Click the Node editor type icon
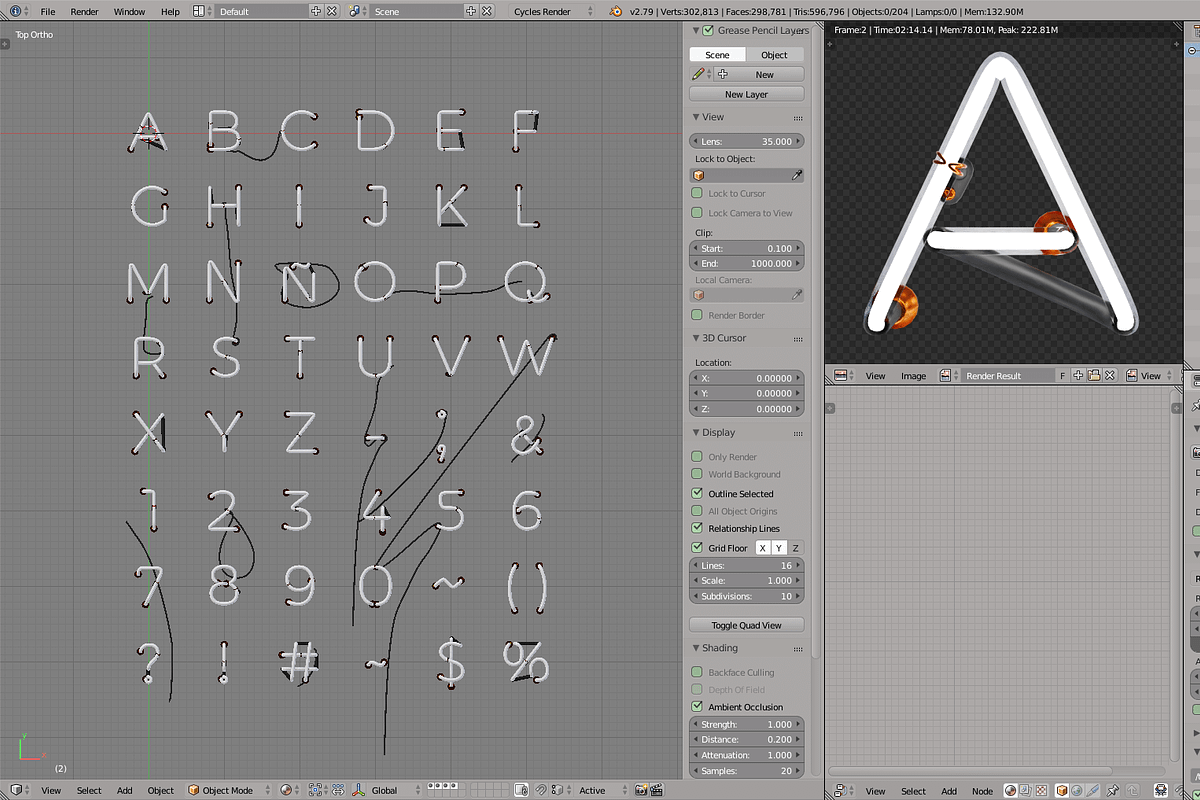 click(840, 790)
